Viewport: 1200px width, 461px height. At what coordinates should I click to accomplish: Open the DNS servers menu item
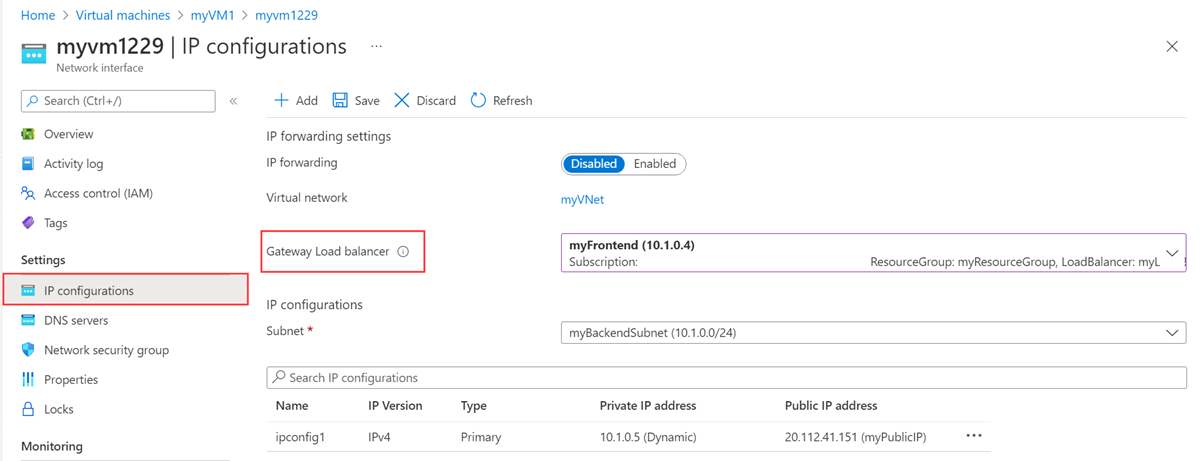[76, 321]
